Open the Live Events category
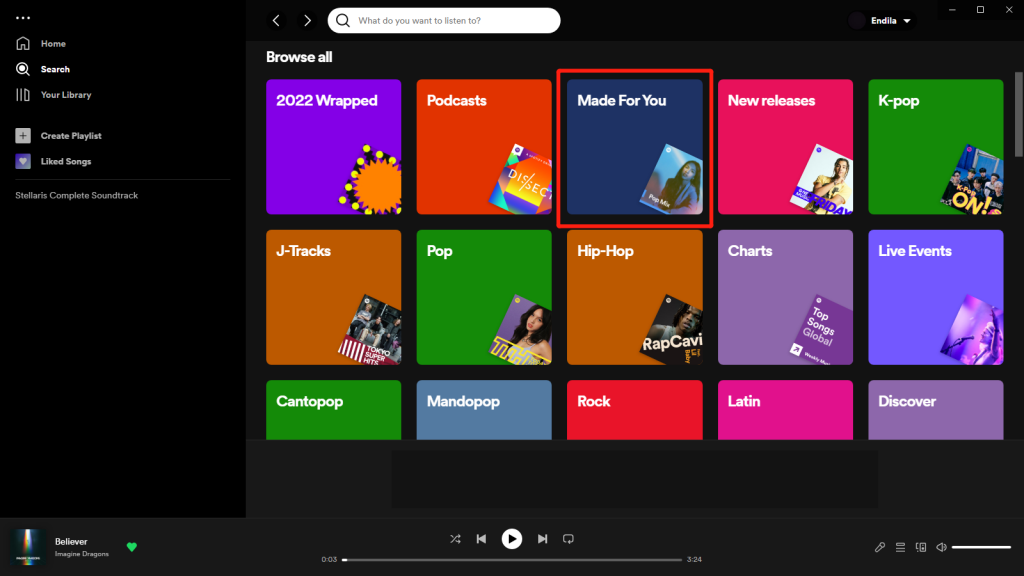This screenshot has width=1024, height=576. [936, 297]
